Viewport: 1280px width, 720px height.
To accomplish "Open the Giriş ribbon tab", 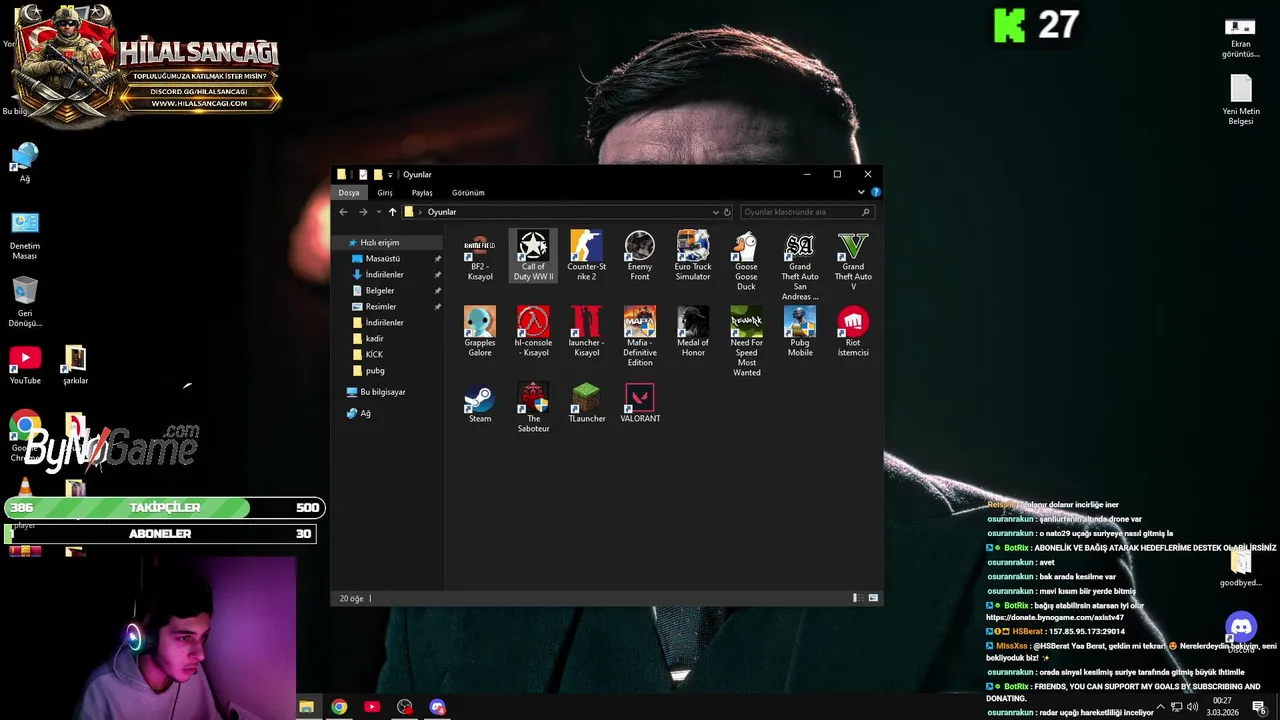I will pos(385,192).
